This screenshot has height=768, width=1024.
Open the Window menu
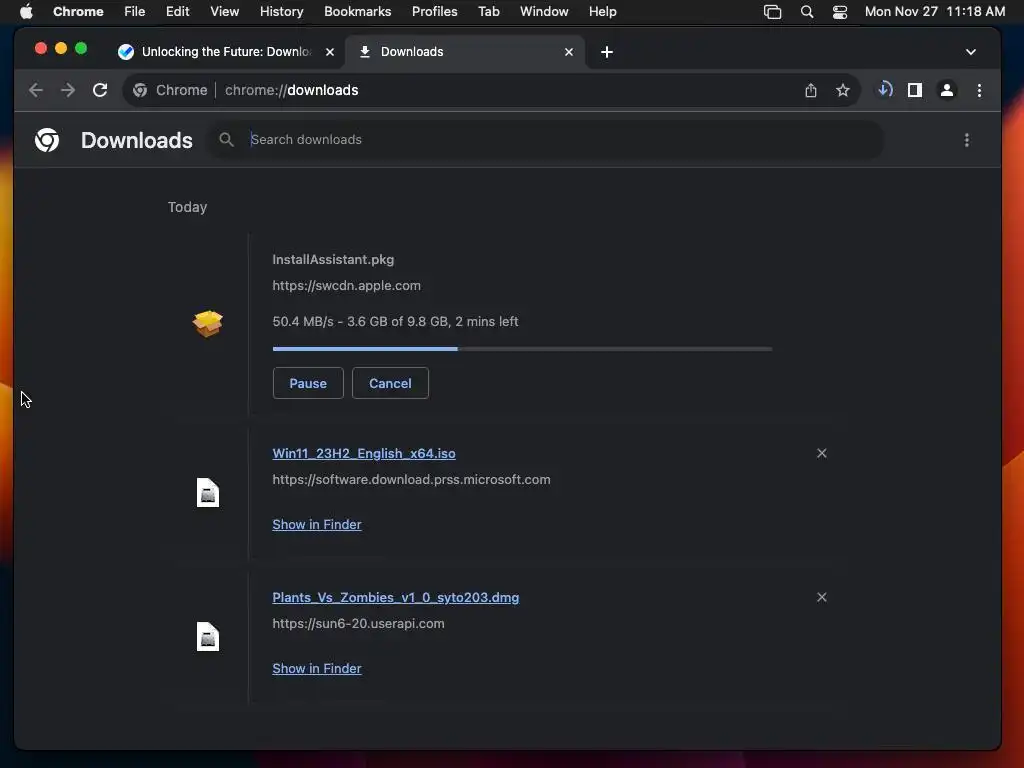(x=544, y=11)
